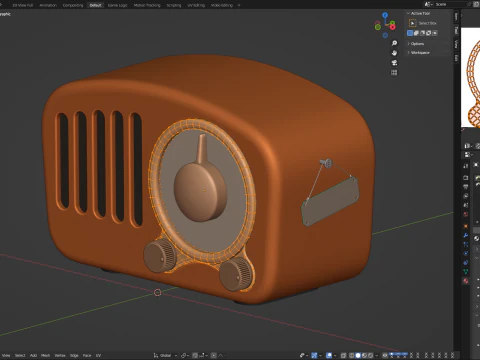Open the Animation workspace tab

[x=48, y=5]
